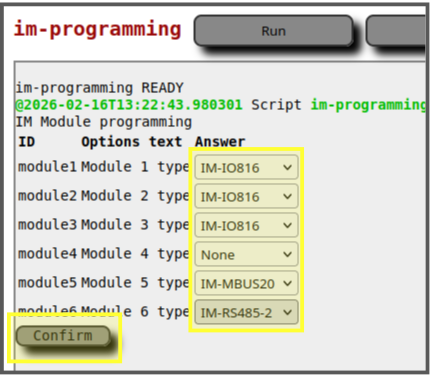
Task: Click the module5 ID cell
Action: pos(47,282)
